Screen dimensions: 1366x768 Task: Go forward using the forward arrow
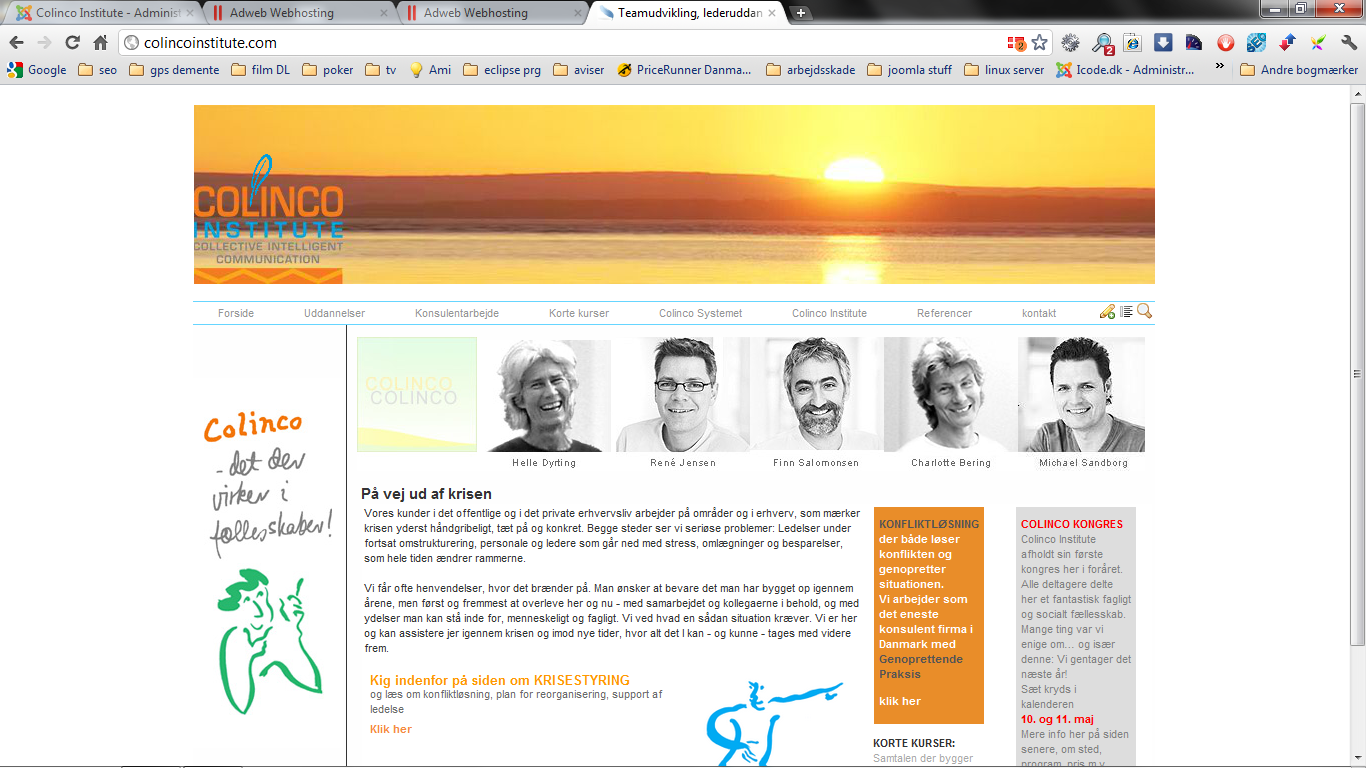[x=44, y=43]
